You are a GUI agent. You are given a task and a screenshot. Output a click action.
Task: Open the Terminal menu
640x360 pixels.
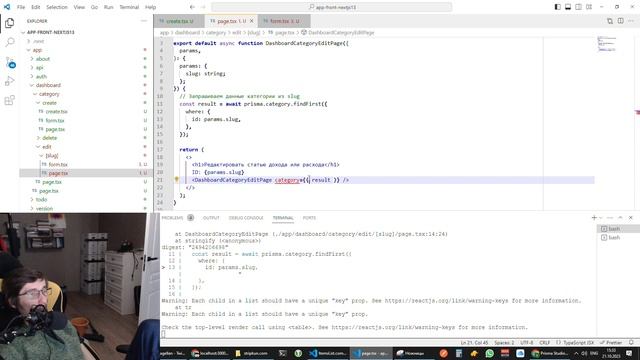[129, 7]
